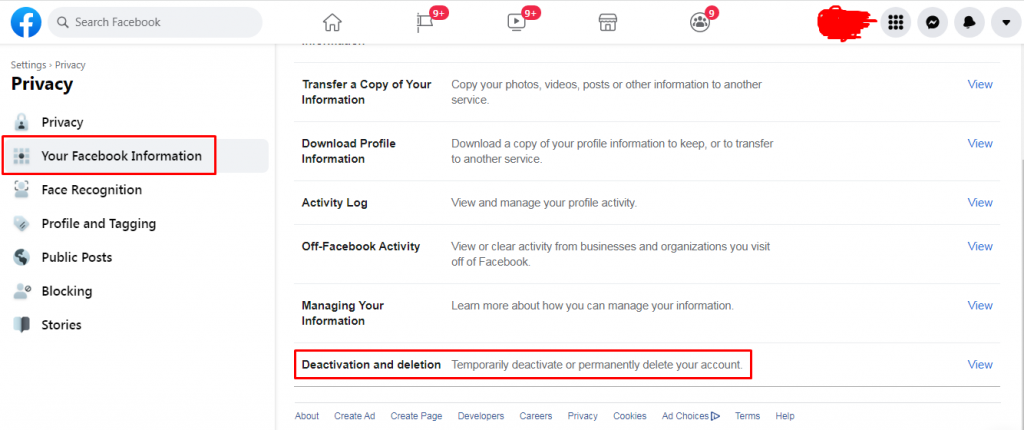
Task: Open the Create Page footer link
Action: 417,416
